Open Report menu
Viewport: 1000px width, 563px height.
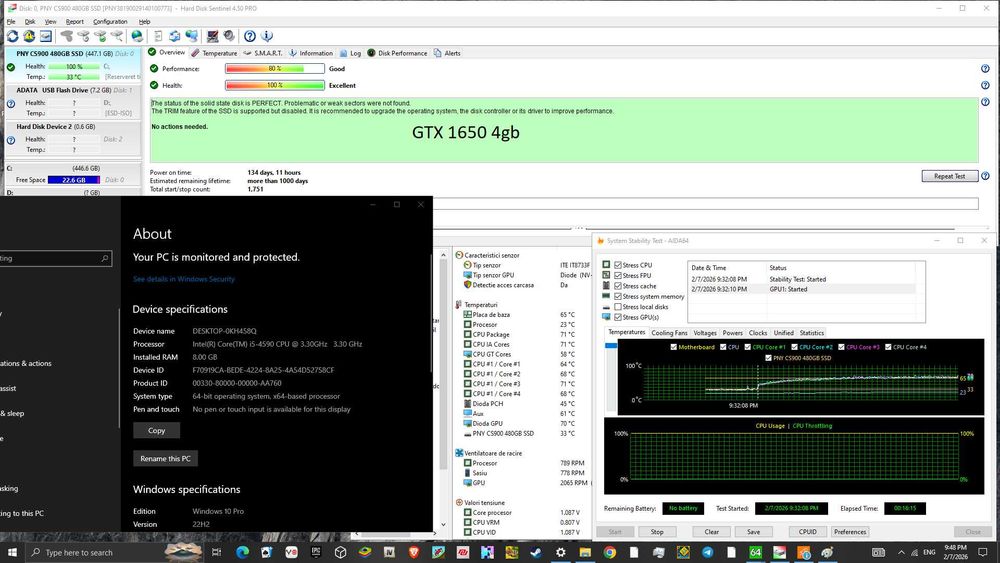tap(75, 22)
